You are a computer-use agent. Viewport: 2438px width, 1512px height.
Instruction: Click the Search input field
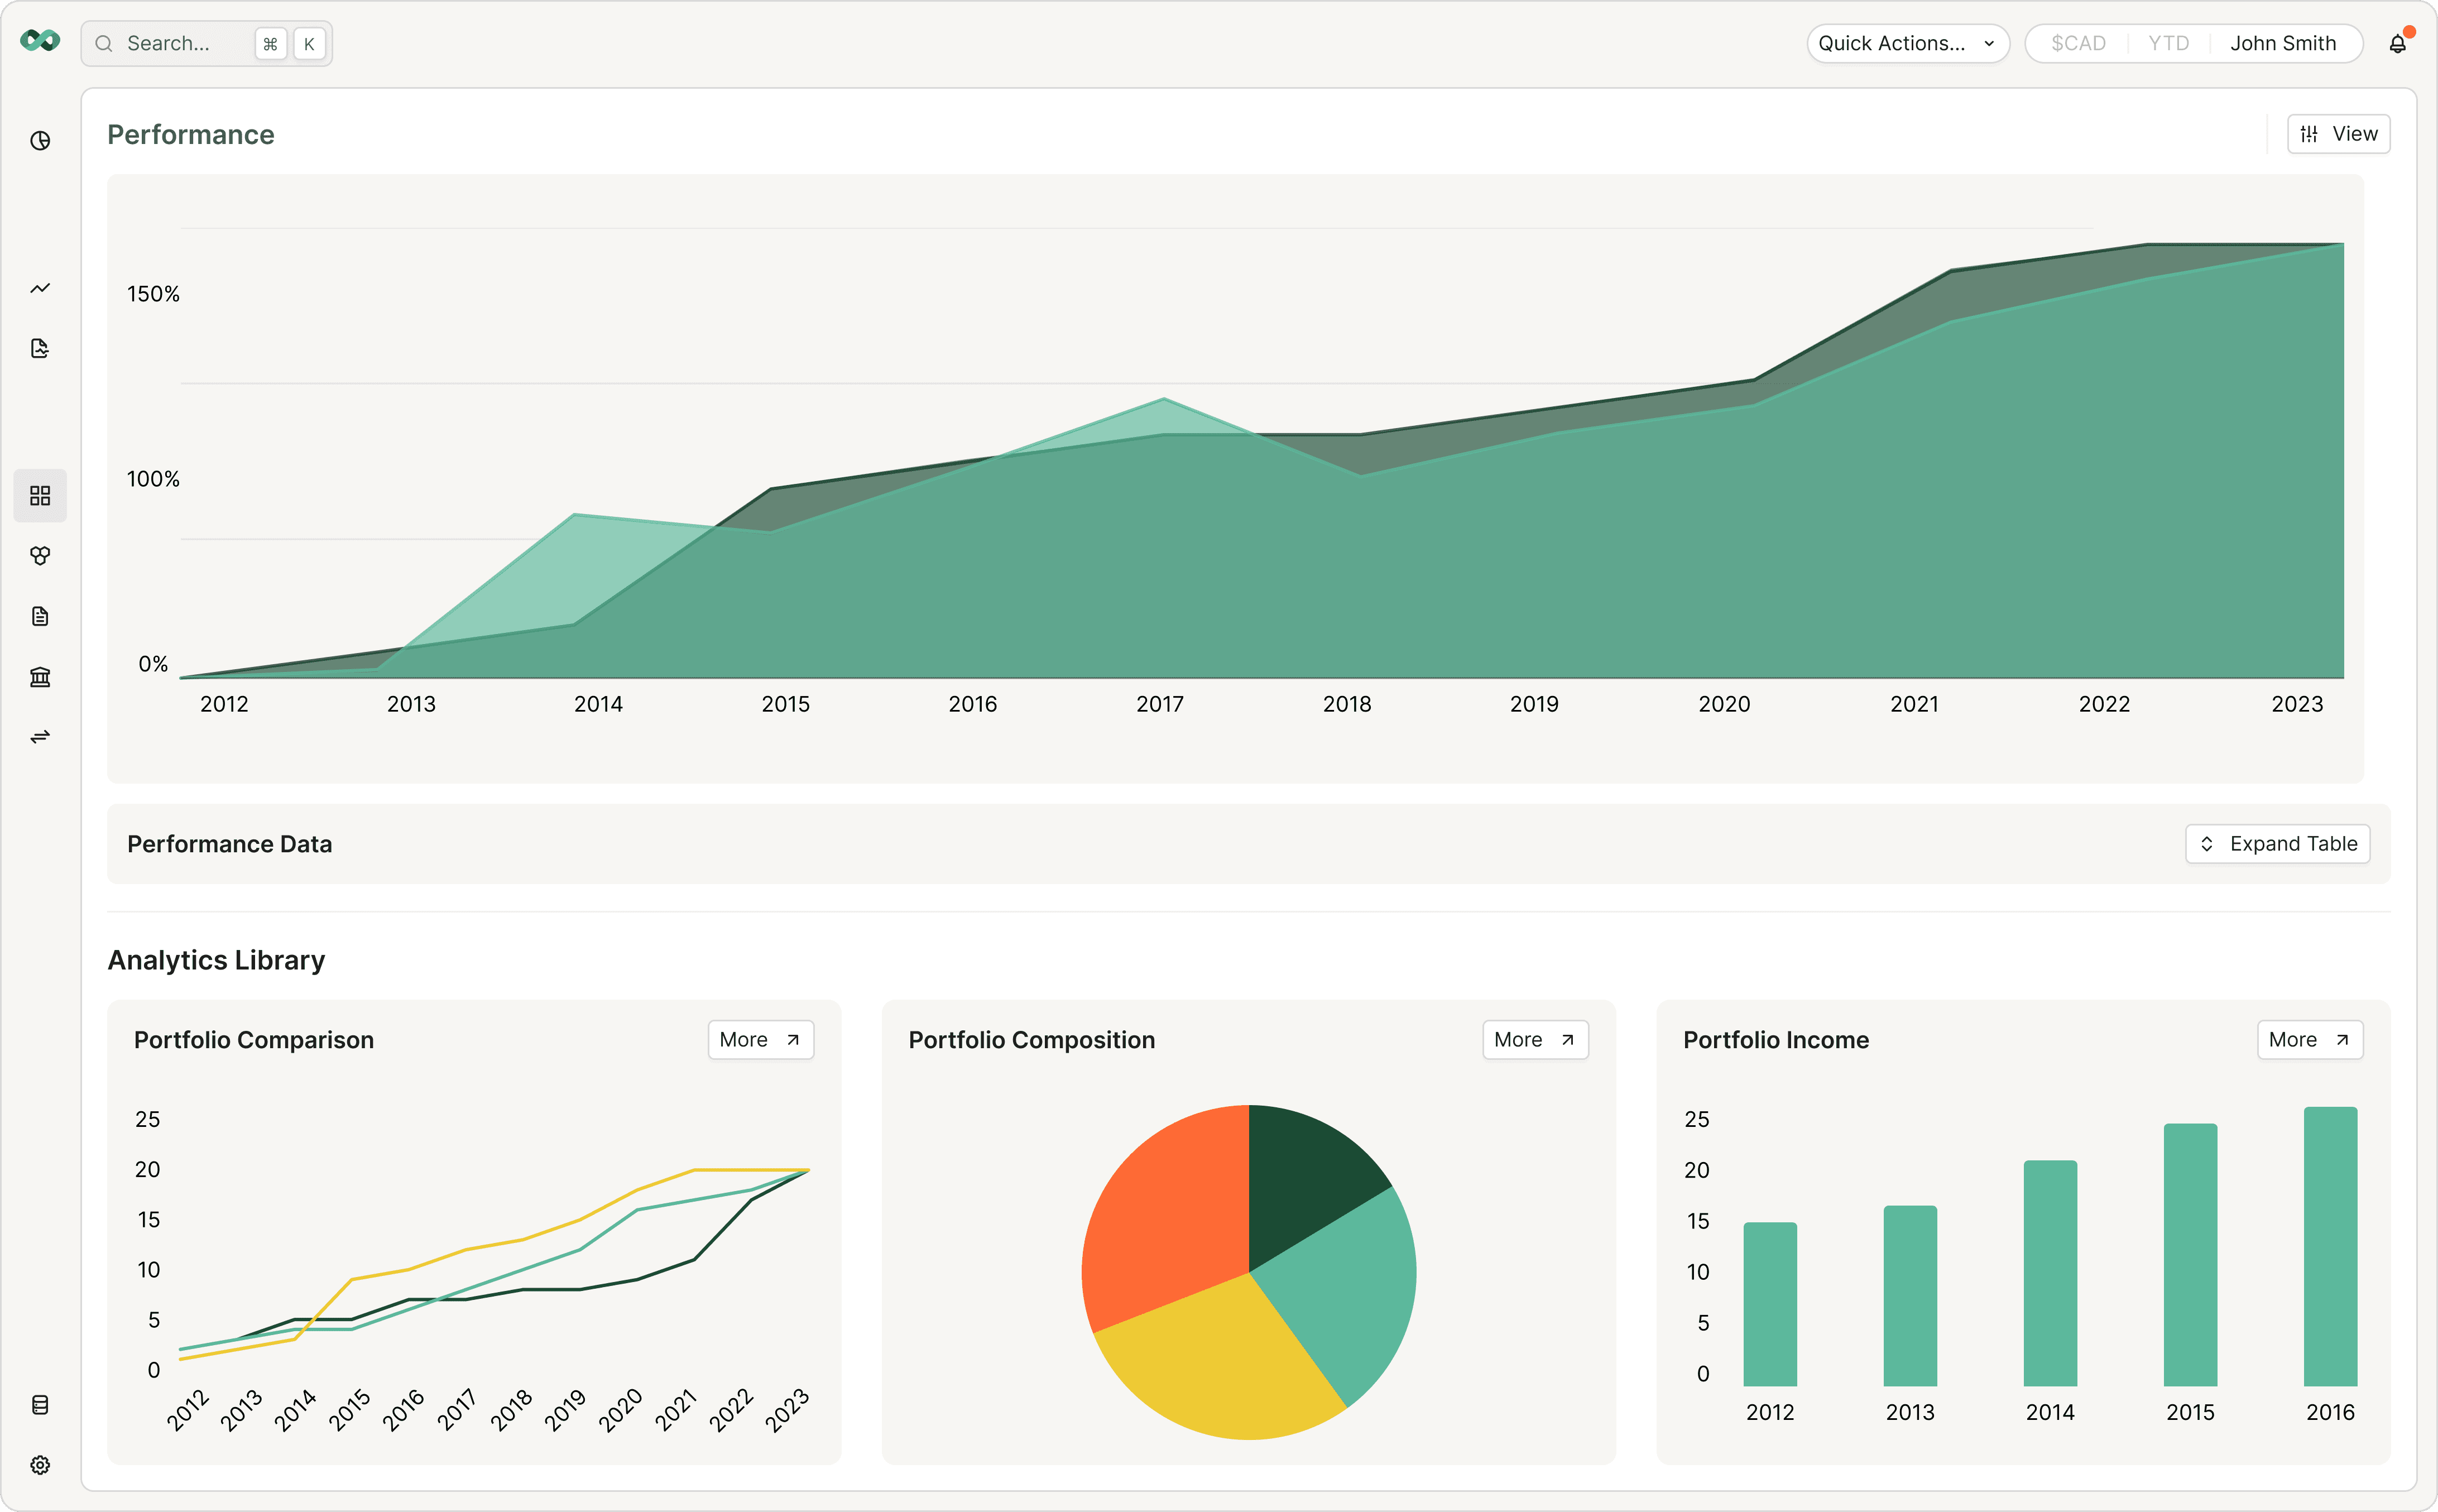pos(180,44)
